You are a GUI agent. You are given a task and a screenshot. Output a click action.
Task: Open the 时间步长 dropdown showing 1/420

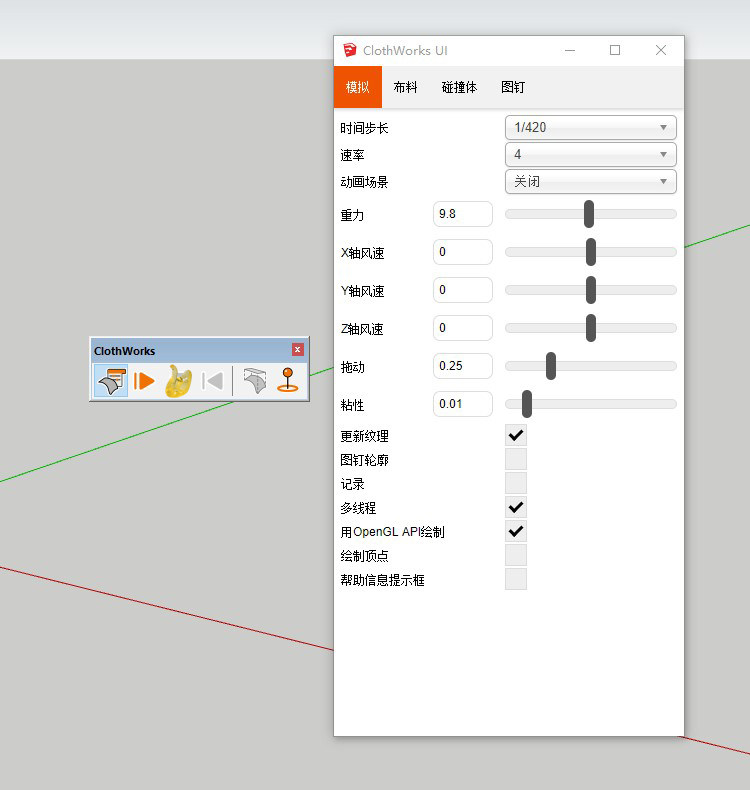[590, 127]
